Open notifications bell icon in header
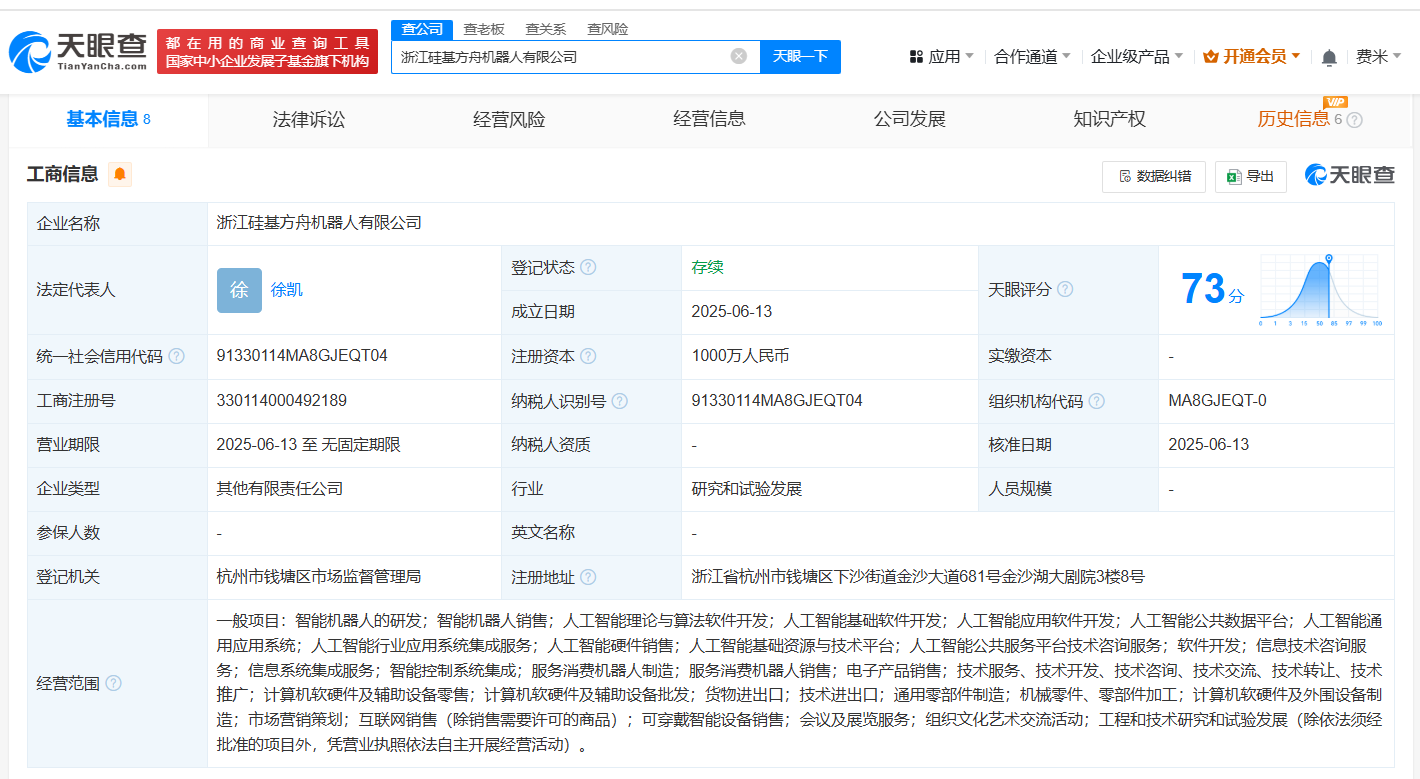The image size is (1420, 779). (1329, 57)
